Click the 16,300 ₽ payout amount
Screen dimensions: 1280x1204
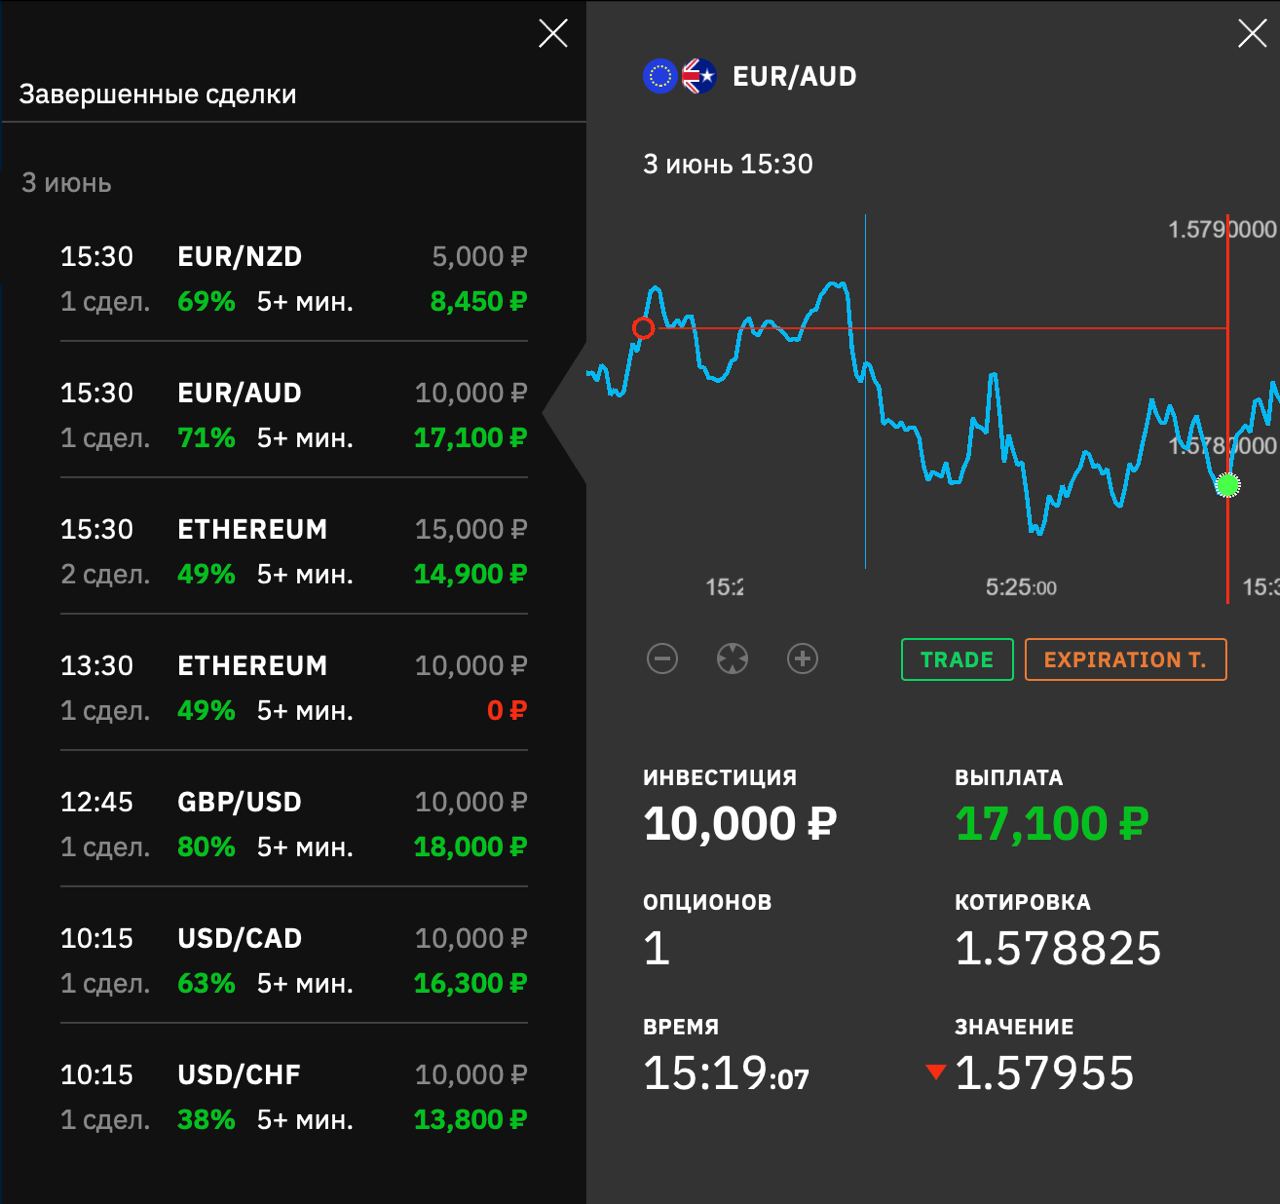470,983
